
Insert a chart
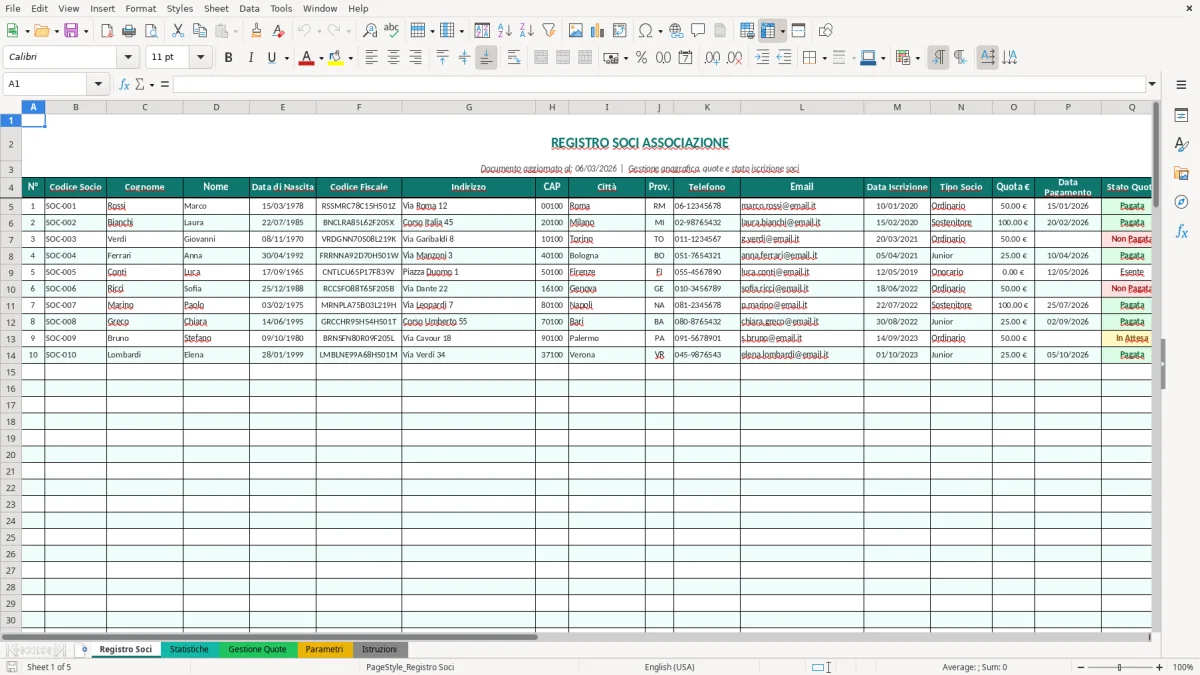tap(598, 31)
